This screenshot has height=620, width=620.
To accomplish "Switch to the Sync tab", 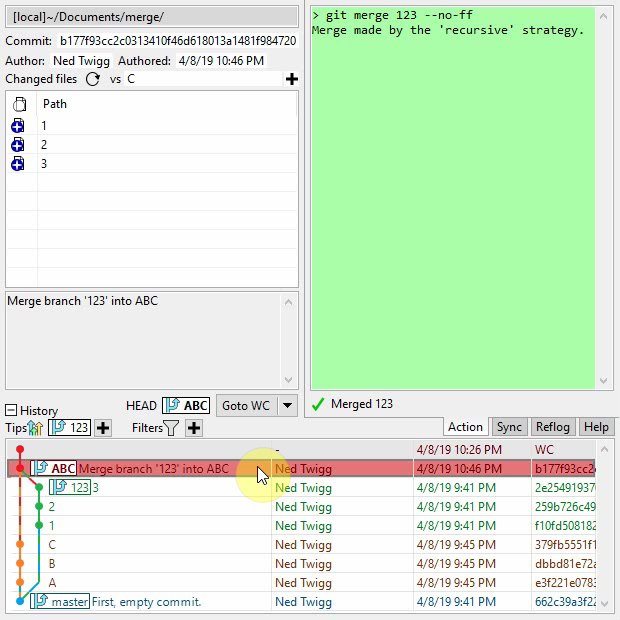I will tap(509, 427).
